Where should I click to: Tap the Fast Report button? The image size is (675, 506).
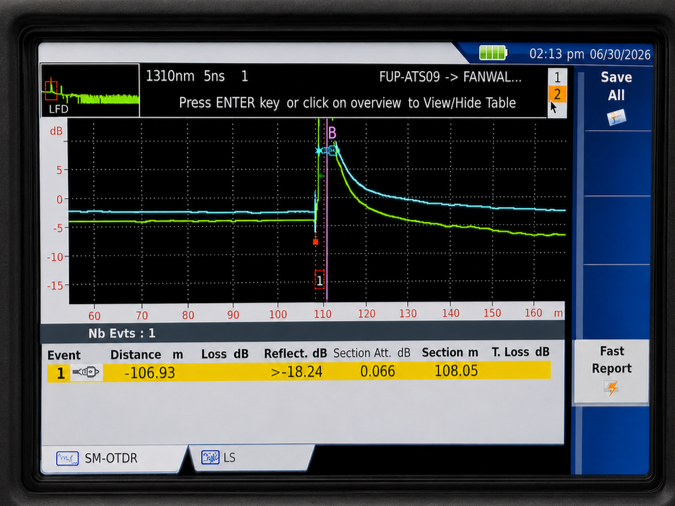coord(611,371)
